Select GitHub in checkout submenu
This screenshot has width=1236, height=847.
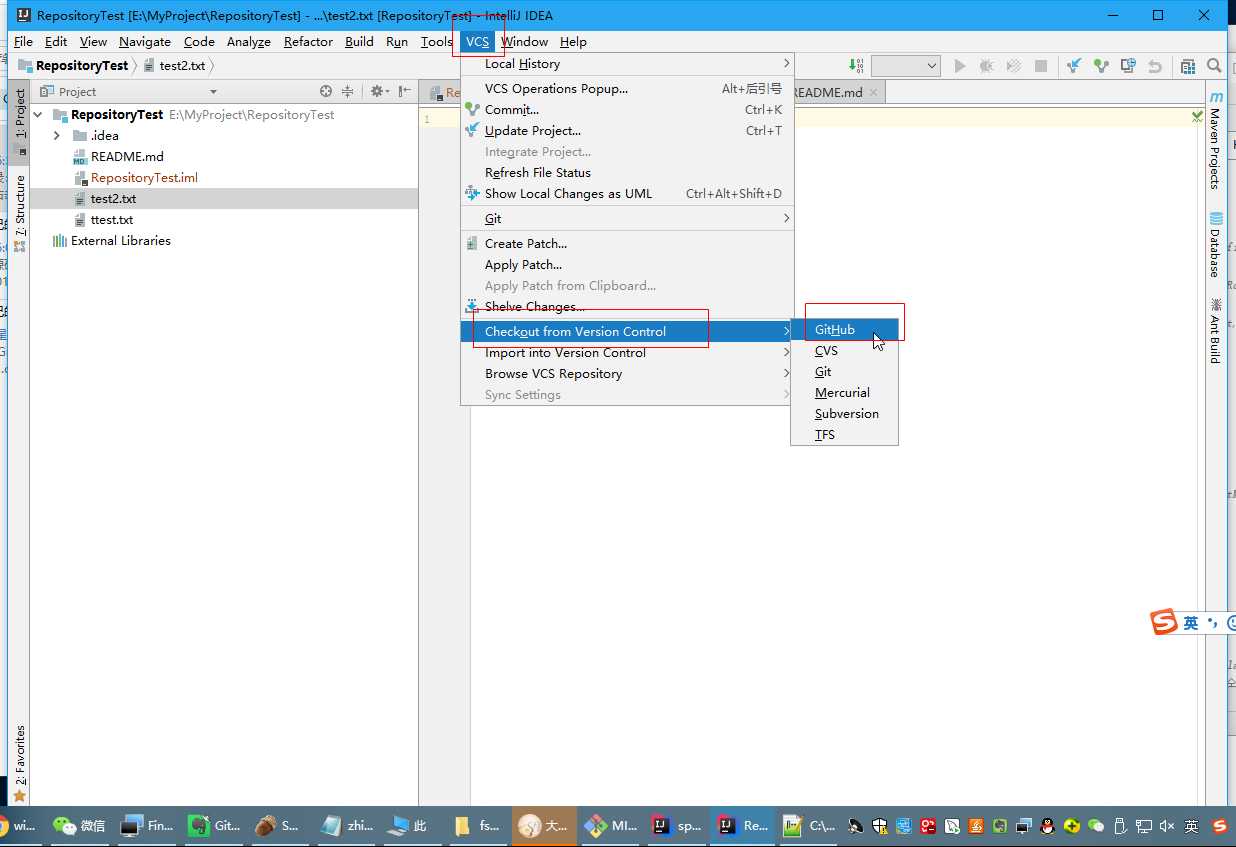coord(844,330)
